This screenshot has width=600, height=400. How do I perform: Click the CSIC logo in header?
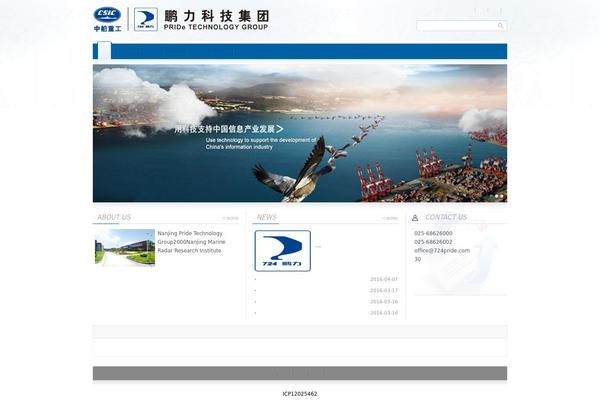[108, 19]
